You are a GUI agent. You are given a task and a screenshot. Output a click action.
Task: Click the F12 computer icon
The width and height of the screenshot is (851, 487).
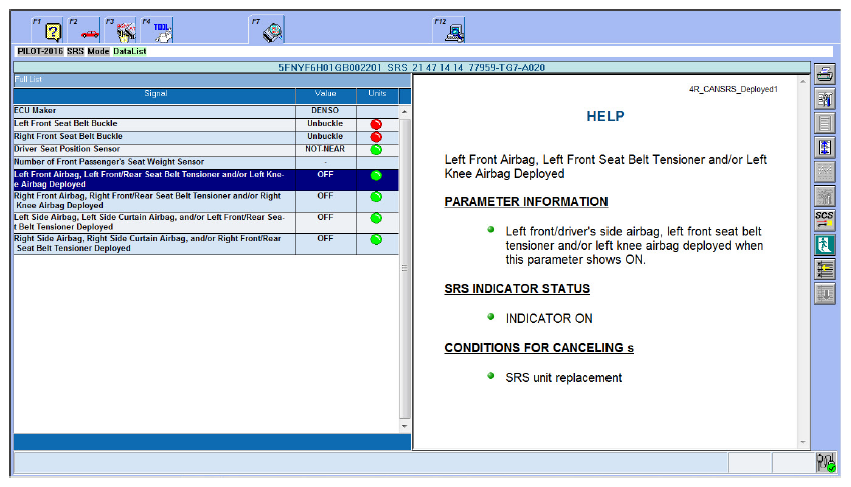[455, 32]
